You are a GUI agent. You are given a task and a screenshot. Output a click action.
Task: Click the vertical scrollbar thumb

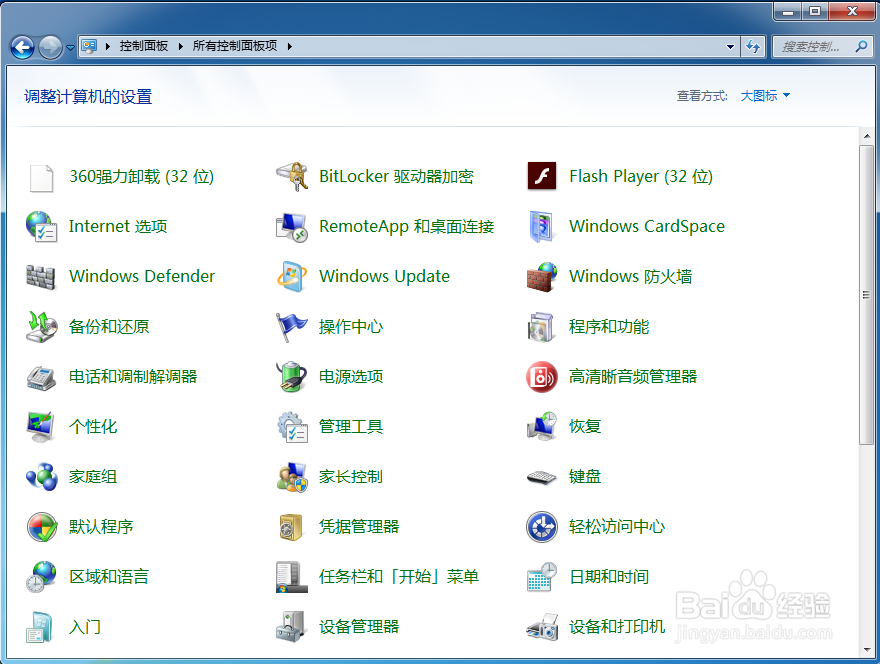[867, 295]
